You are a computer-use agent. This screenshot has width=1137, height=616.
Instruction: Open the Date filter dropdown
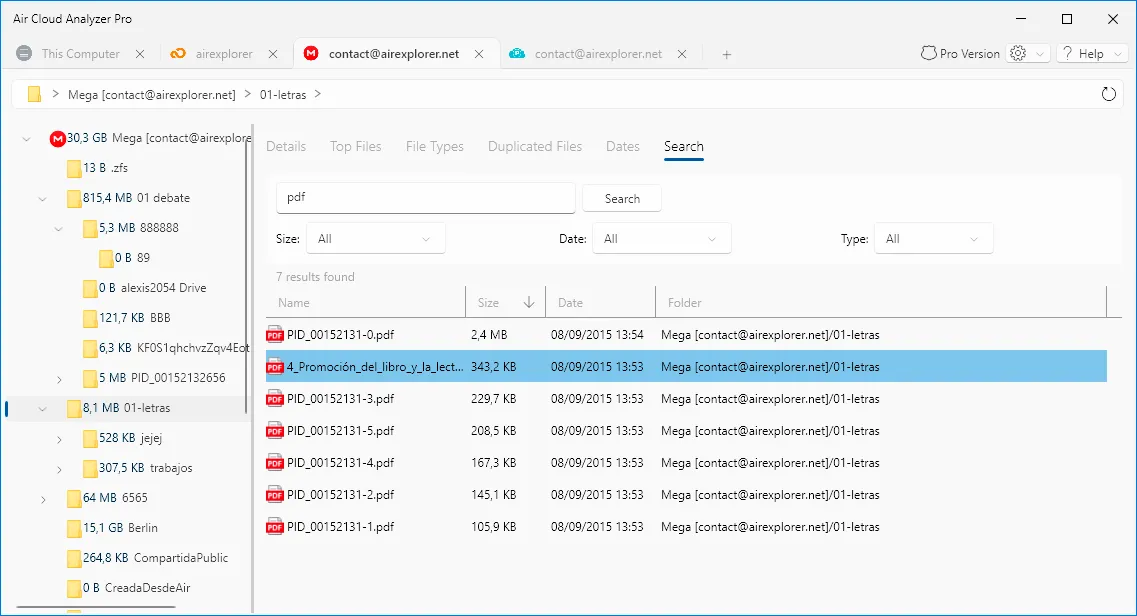[x=661, y=238]
